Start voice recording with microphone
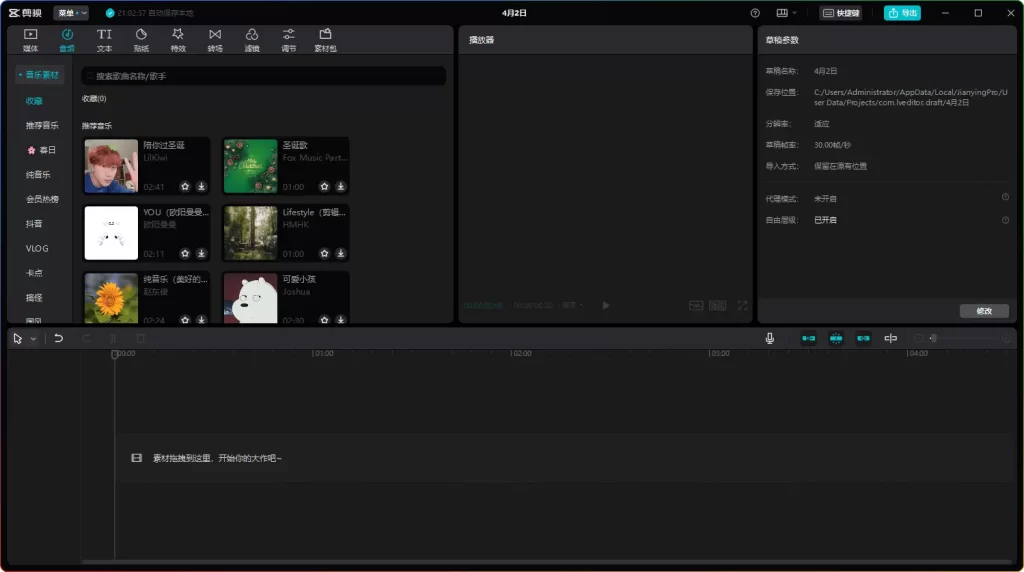 pos(770,338)
